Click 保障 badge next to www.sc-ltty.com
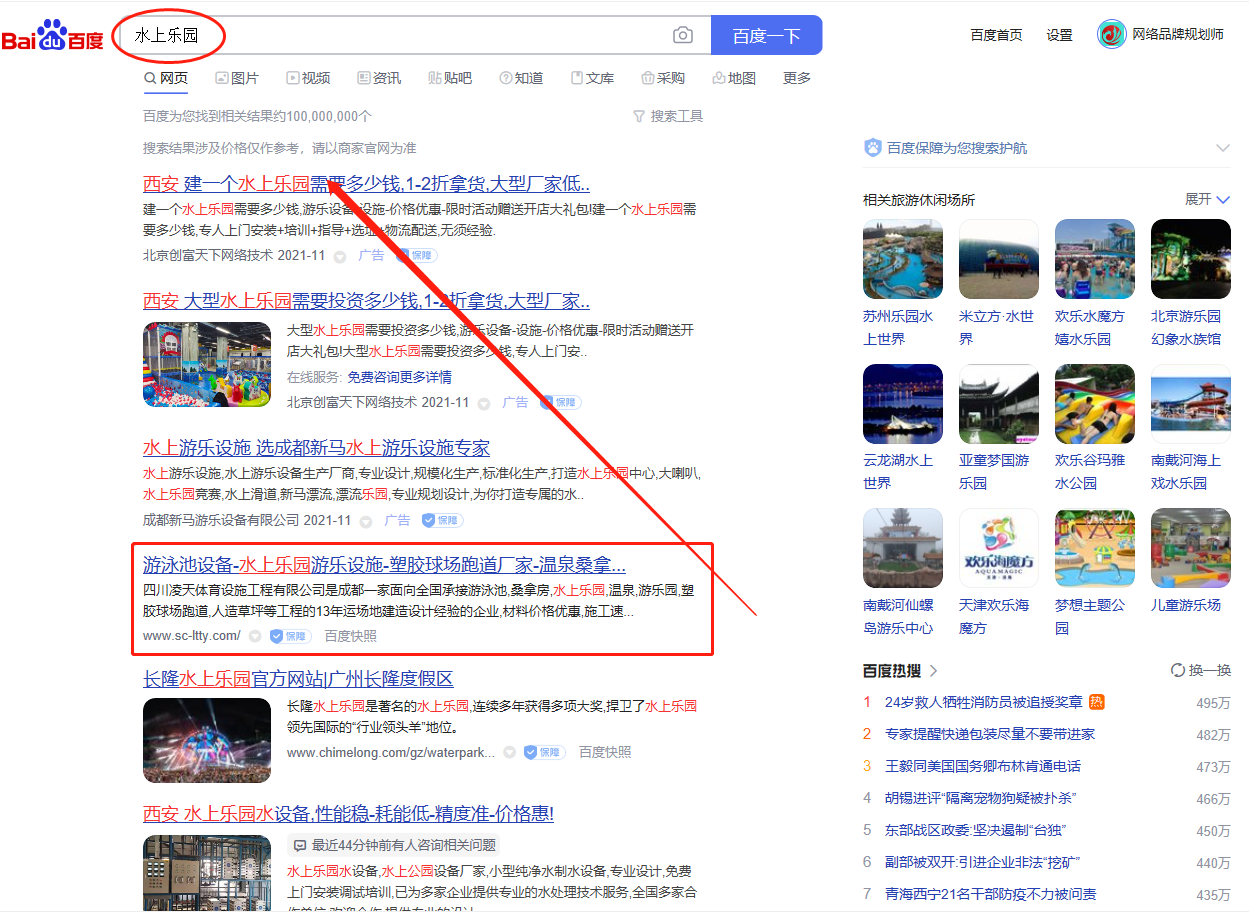Viewport: 1249px width, 913px height. coord(290,636)
